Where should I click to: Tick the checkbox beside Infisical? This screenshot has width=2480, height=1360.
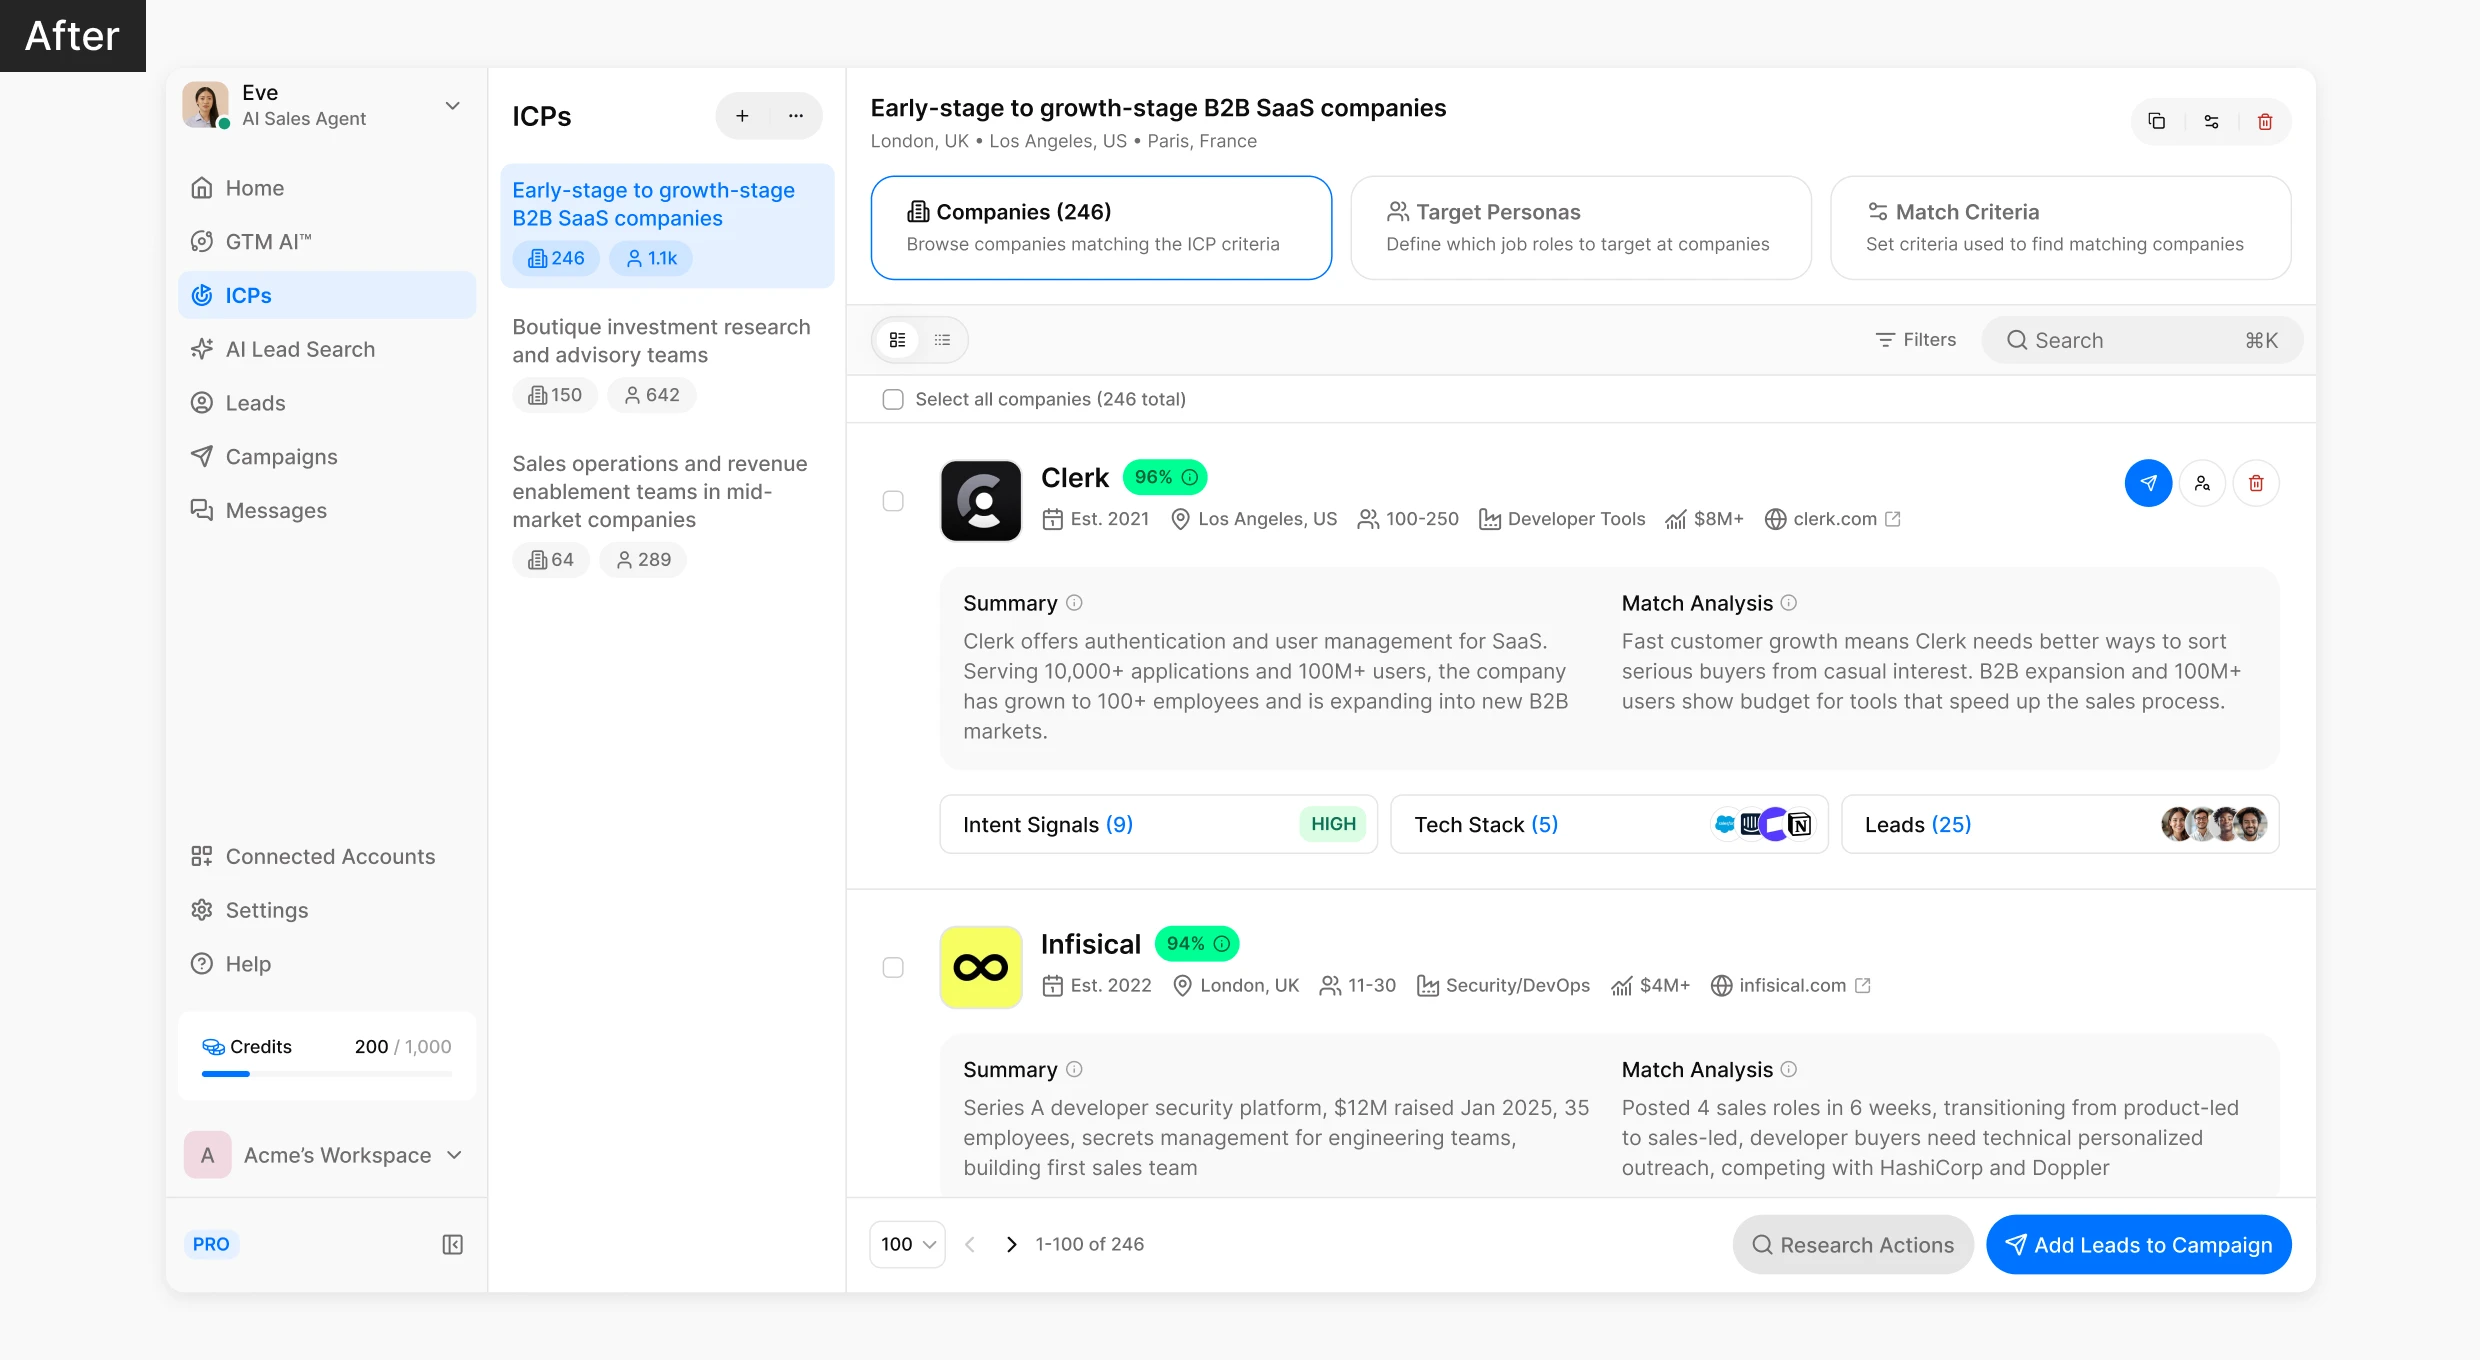coord(893,967)
